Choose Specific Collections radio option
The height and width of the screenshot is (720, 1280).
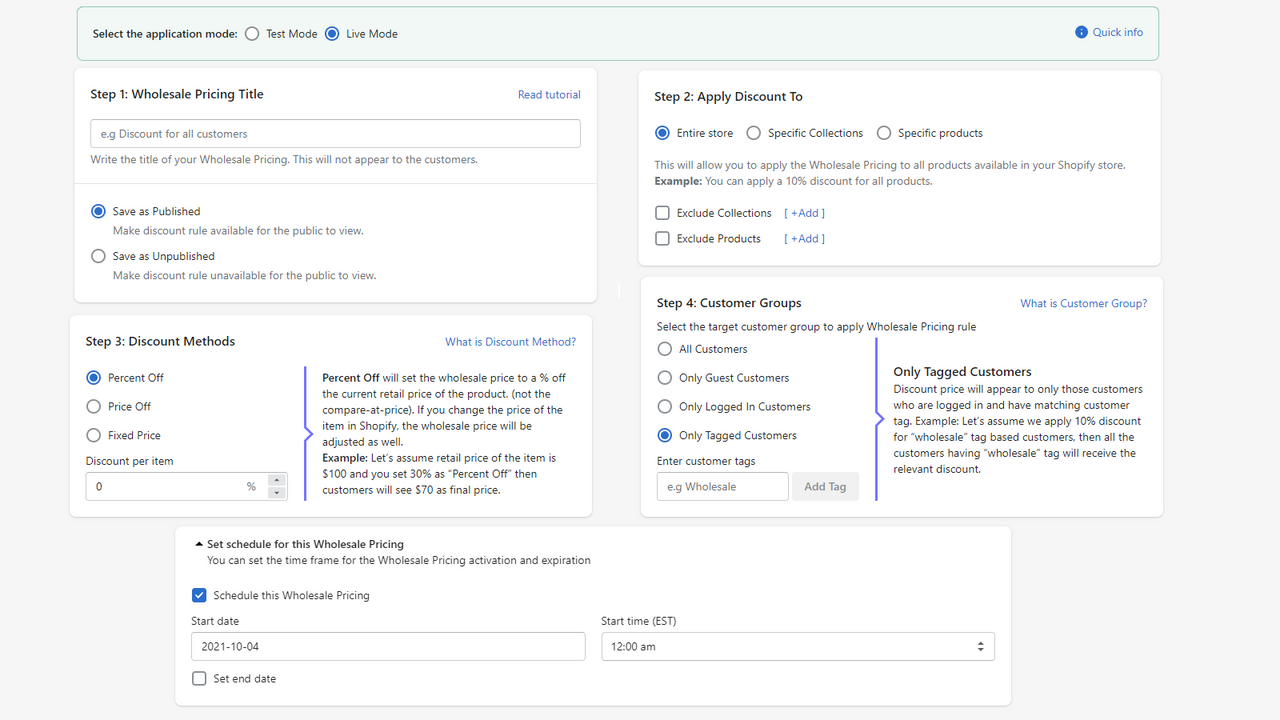[x=753, y=133]
